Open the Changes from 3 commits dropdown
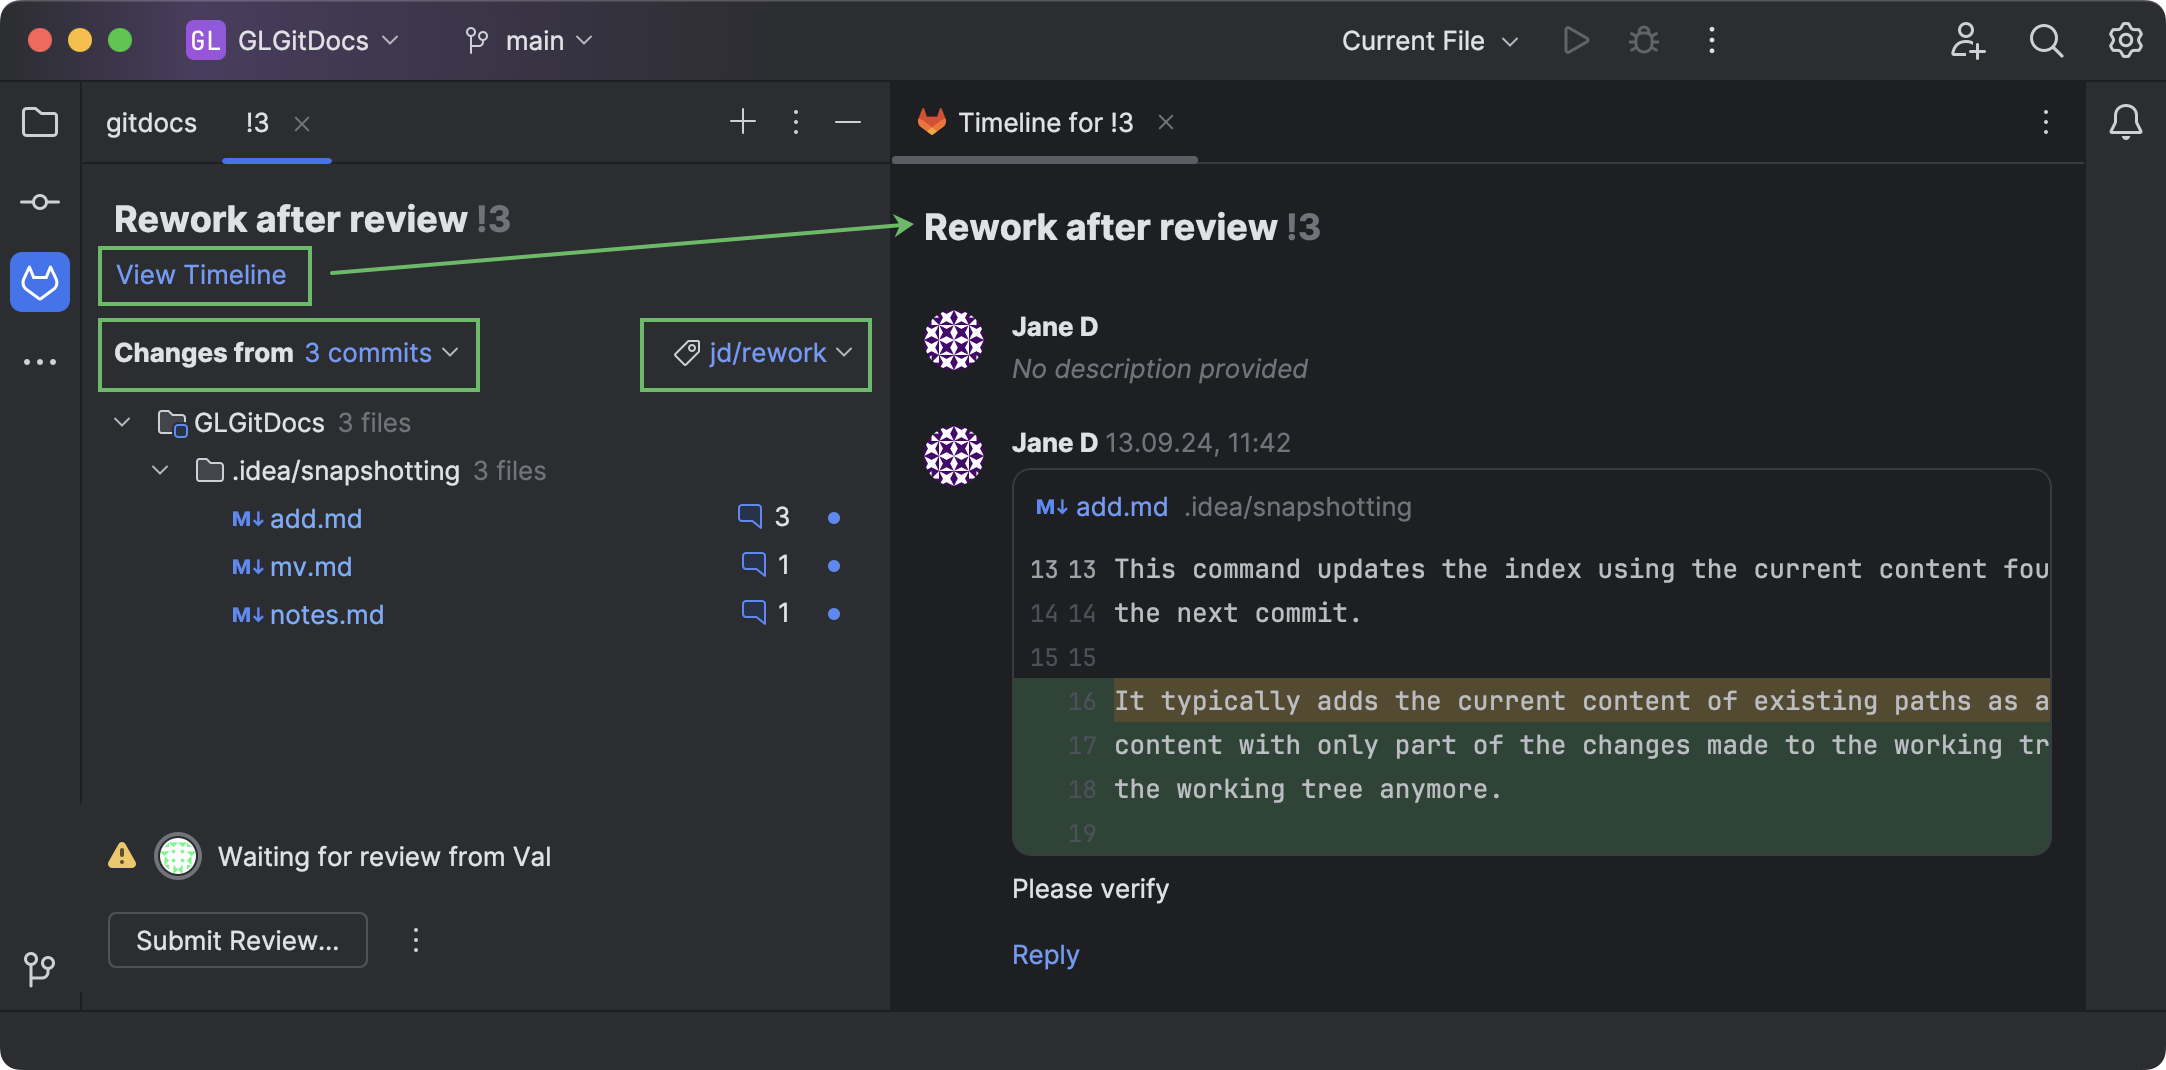Viewport: 2166px width, 1070px height. click(x=288, y=354)
